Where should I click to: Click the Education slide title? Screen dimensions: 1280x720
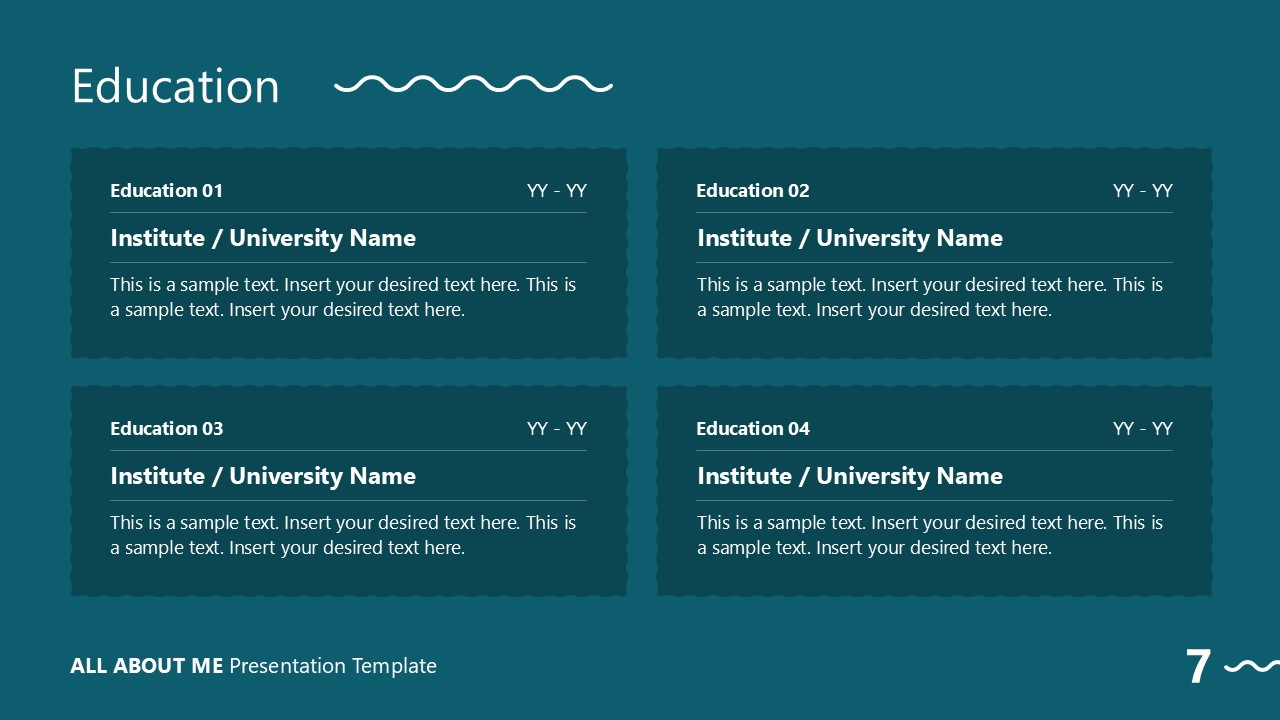(x=176, y=86)
